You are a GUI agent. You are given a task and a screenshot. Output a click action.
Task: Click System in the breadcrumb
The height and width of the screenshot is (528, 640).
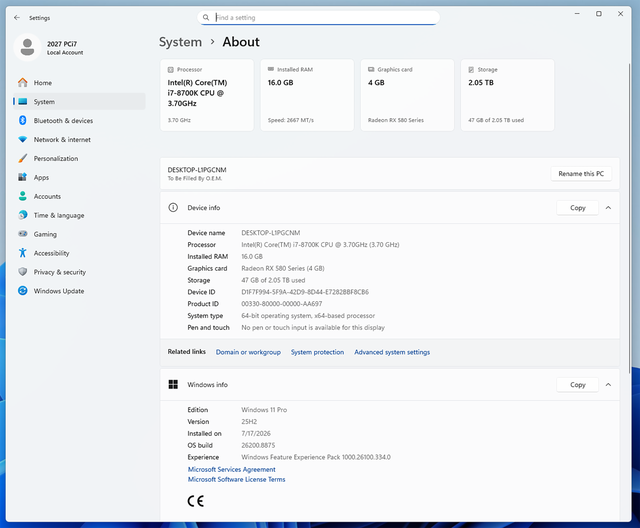click(180, 42)
